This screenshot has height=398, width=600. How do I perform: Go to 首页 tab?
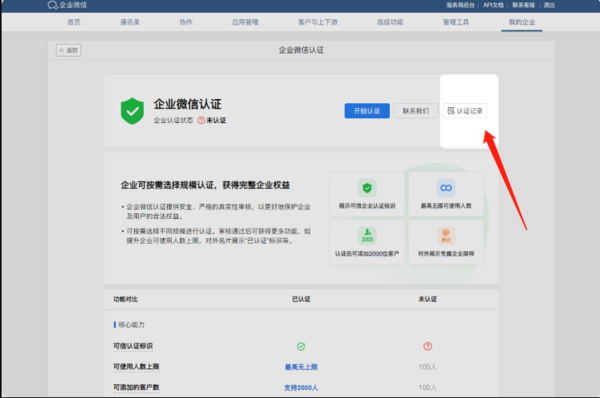[74, 22]
